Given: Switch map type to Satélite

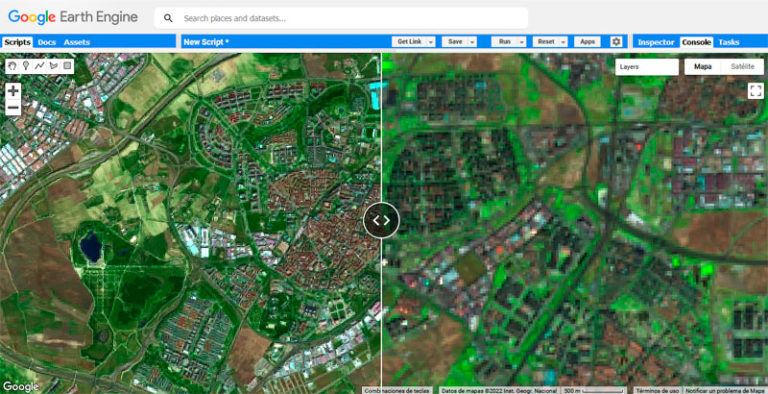Looking at the screenshot, I should point(743,67).
